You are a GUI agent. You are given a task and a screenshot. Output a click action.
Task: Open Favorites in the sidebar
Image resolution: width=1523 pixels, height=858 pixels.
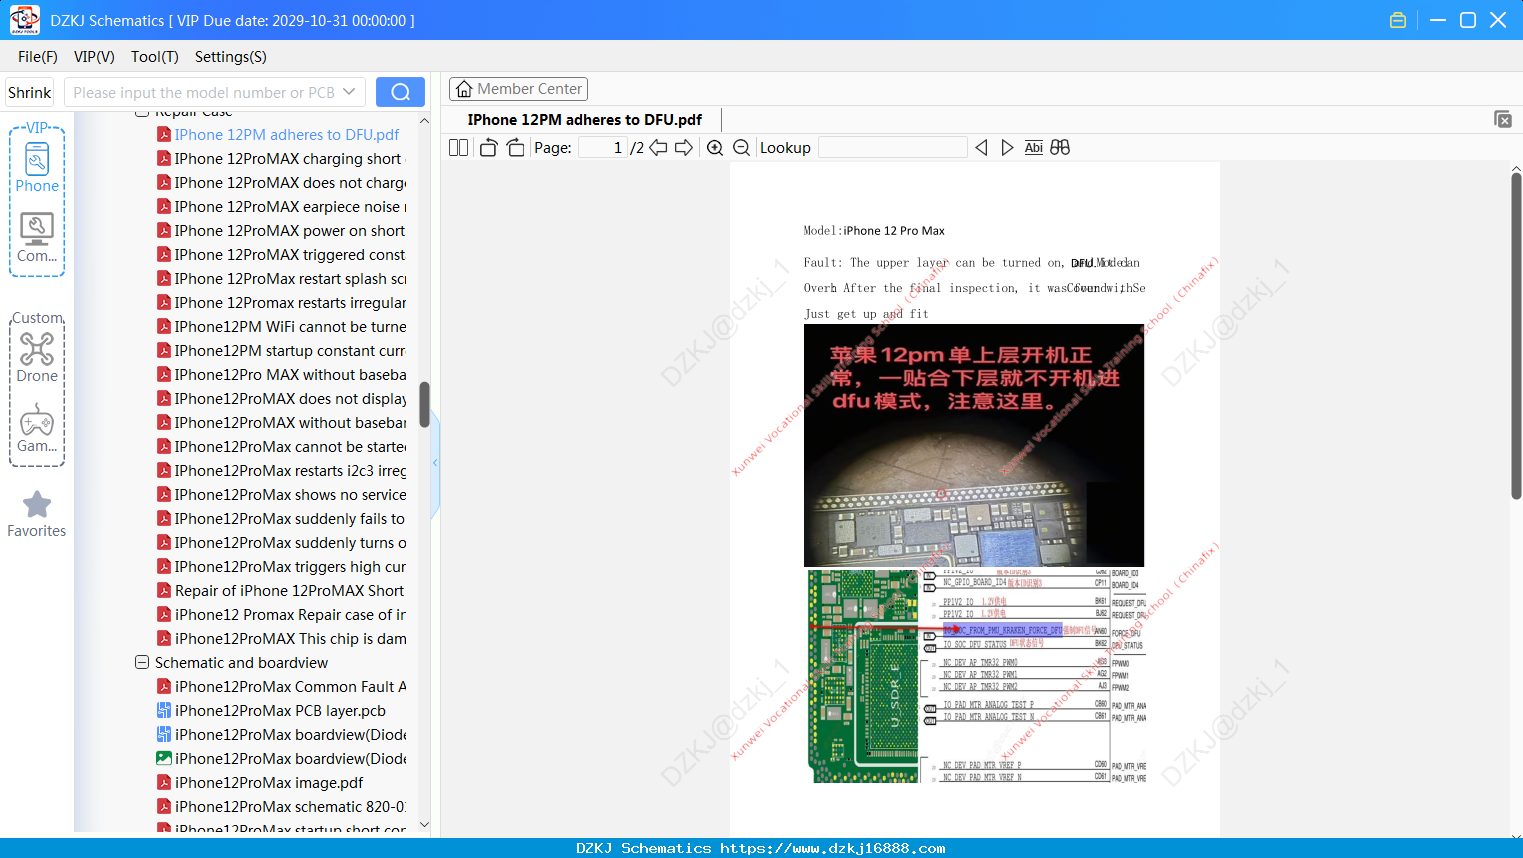(x=37, y=515)
